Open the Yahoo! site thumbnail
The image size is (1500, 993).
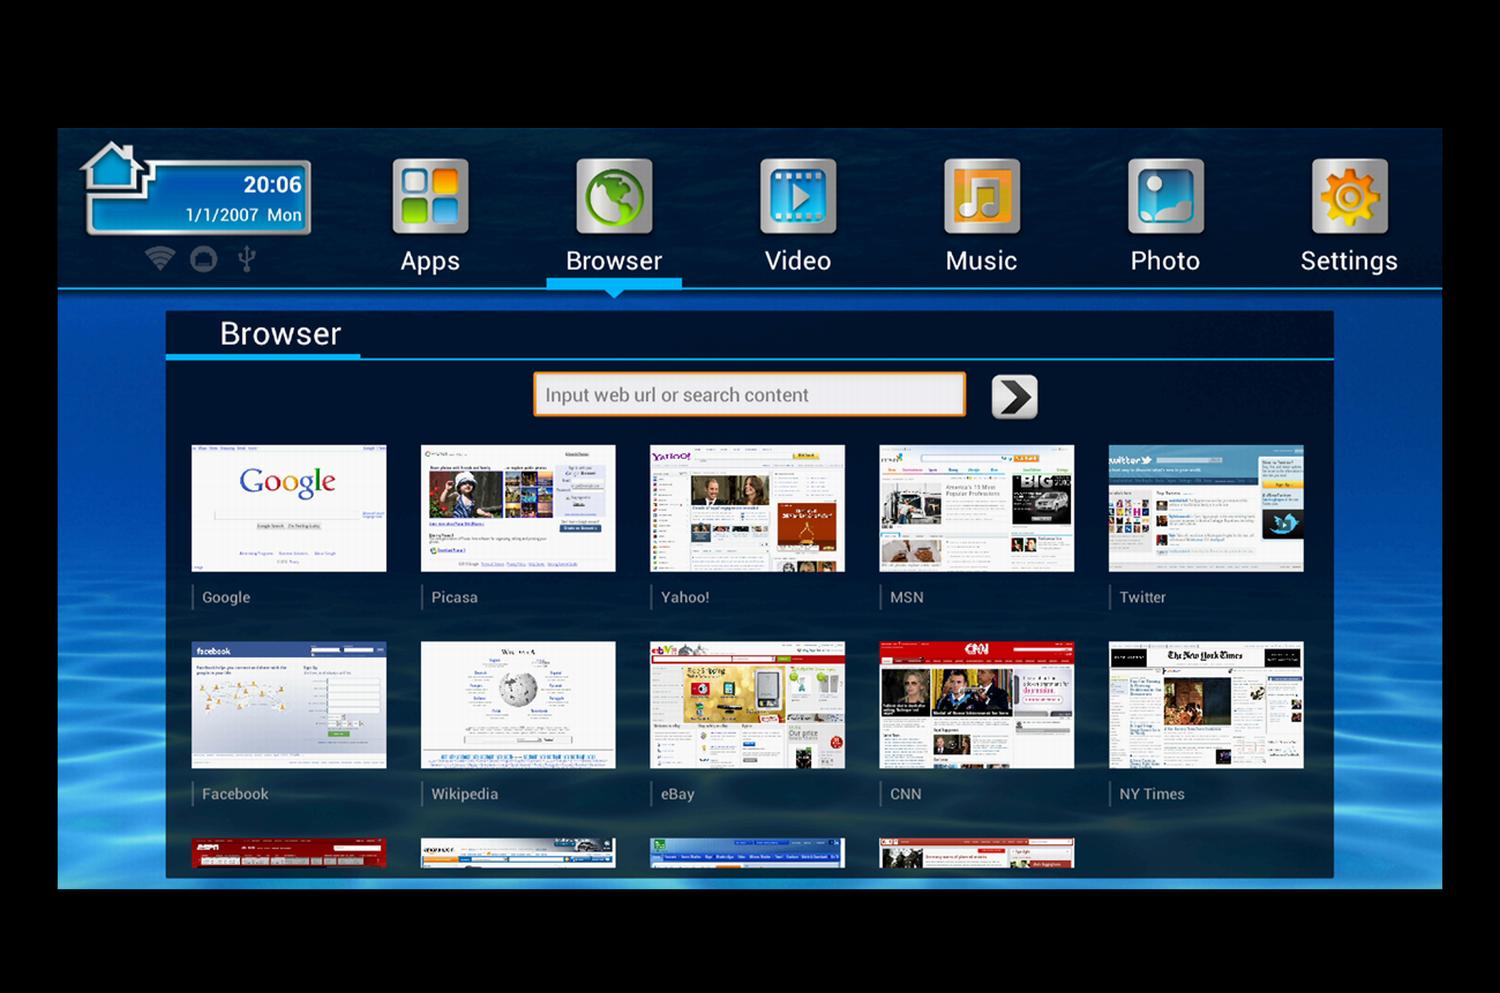pyautogui.click(x=747, y=508)
